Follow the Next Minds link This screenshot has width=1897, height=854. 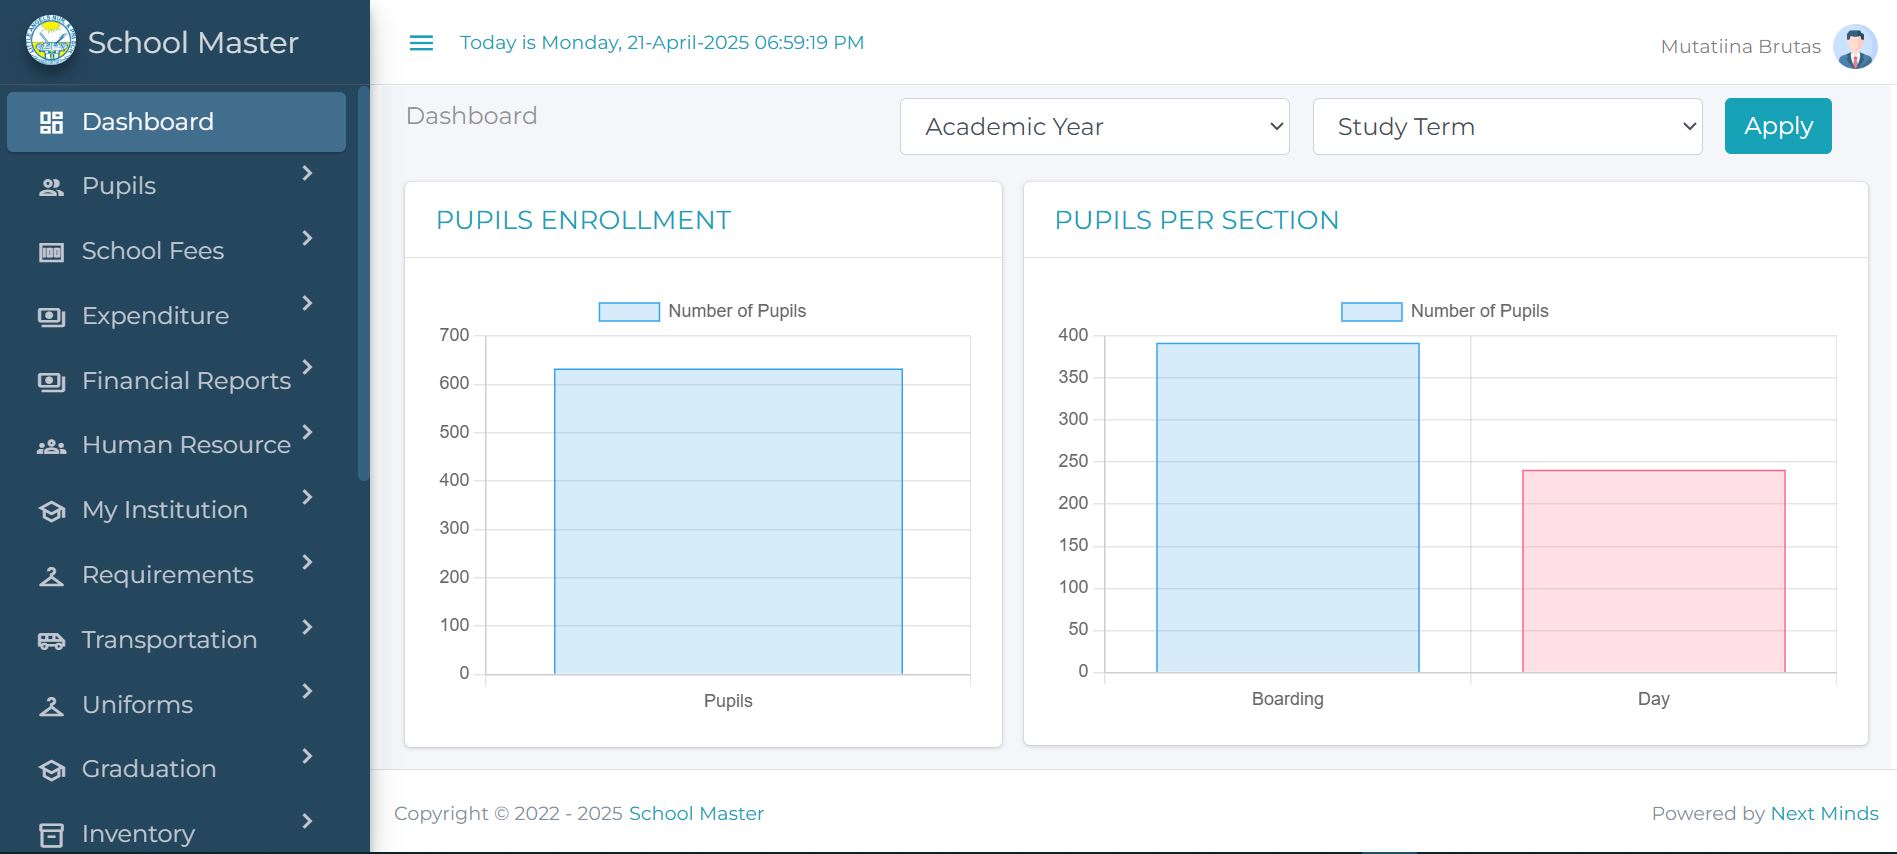click(1824, 813)
